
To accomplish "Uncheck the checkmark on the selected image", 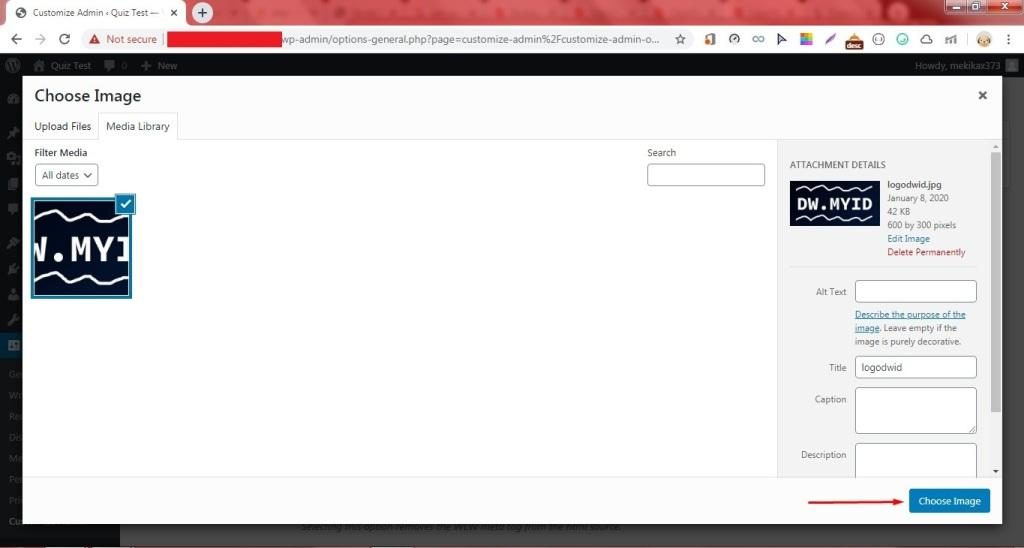I will 125,204.
